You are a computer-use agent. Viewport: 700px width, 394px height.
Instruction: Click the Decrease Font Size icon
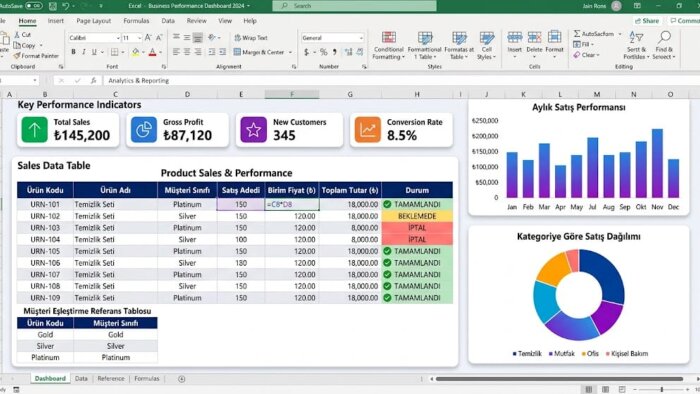pyautogui.click(x=159, y=38)
